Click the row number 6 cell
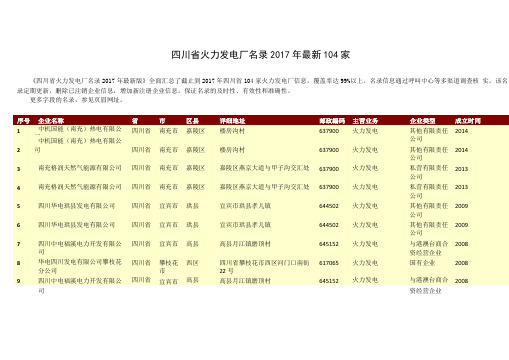This screenshot has height=360, width=509. (19, 225)
